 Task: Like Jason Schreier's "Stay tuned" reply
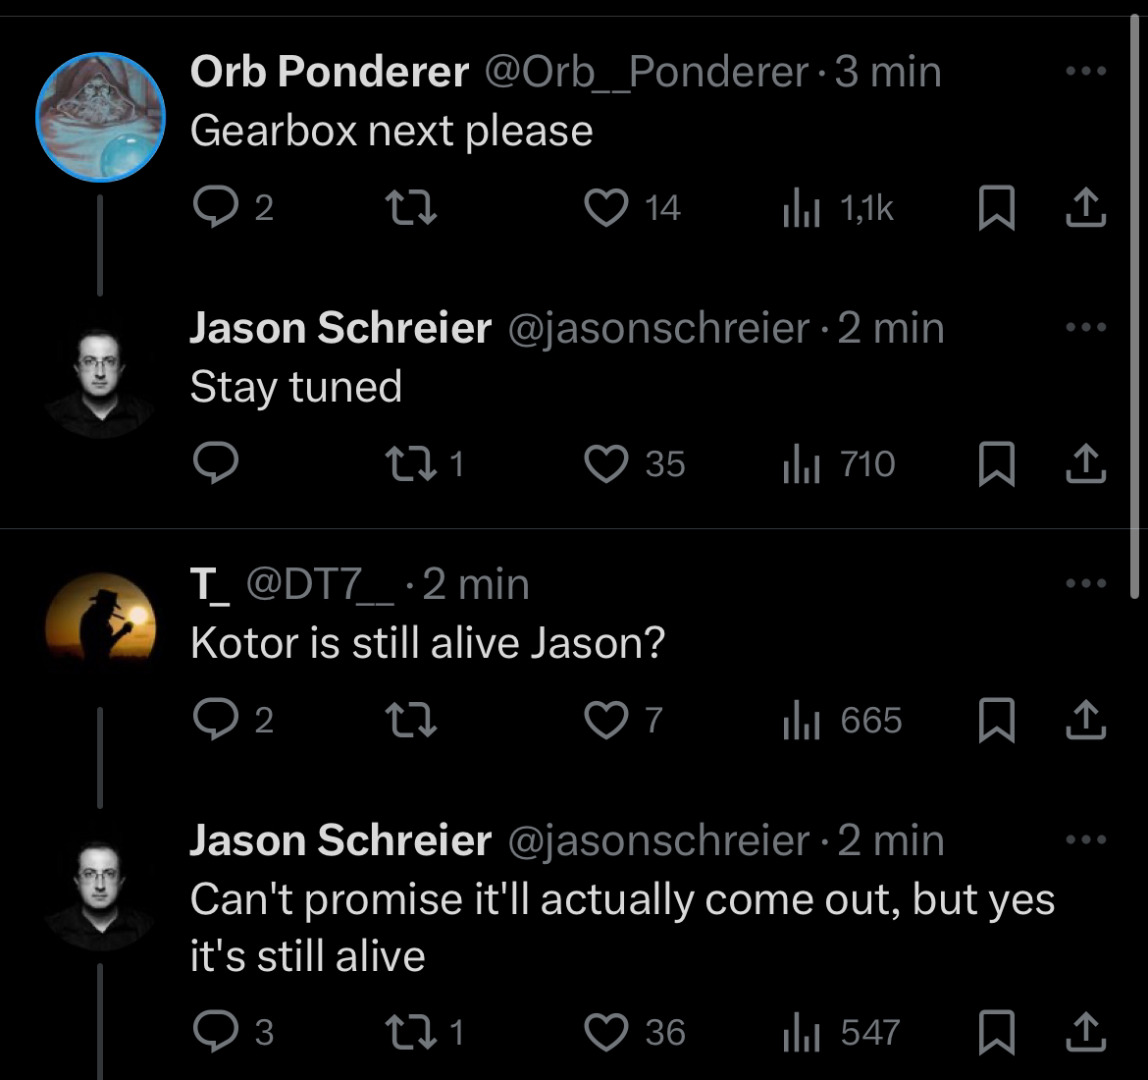[605, 464]
